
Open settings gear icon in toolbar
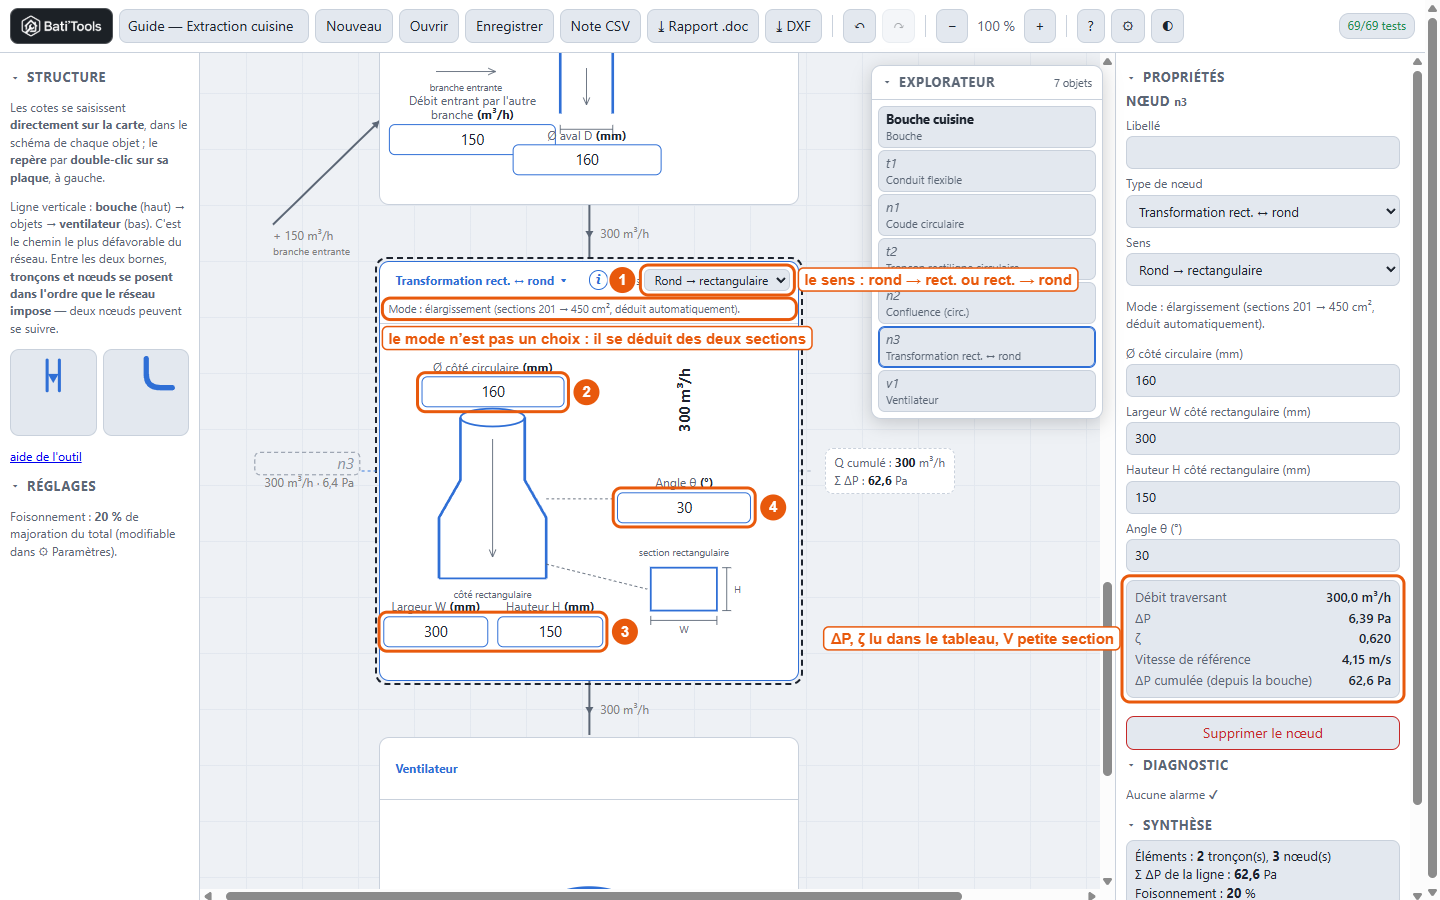tap(1128, 26)
